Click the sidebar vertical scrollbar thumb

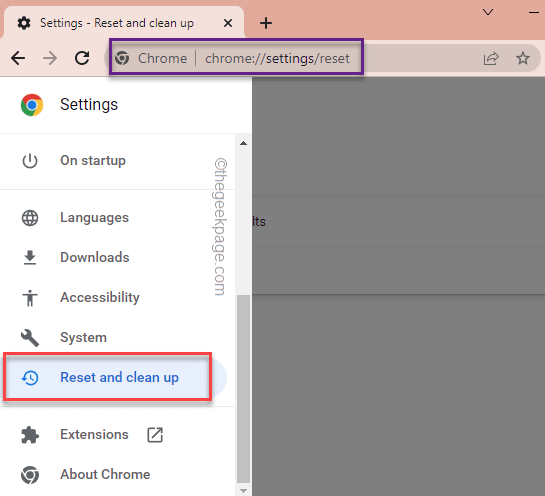(244, 389)
